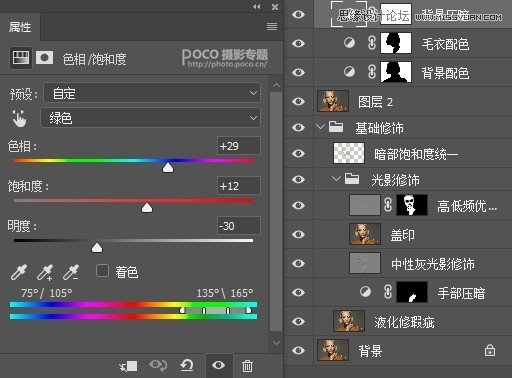
Task: Select the 盖印 layer thumbnail
Action: click(x=365, y=234)
